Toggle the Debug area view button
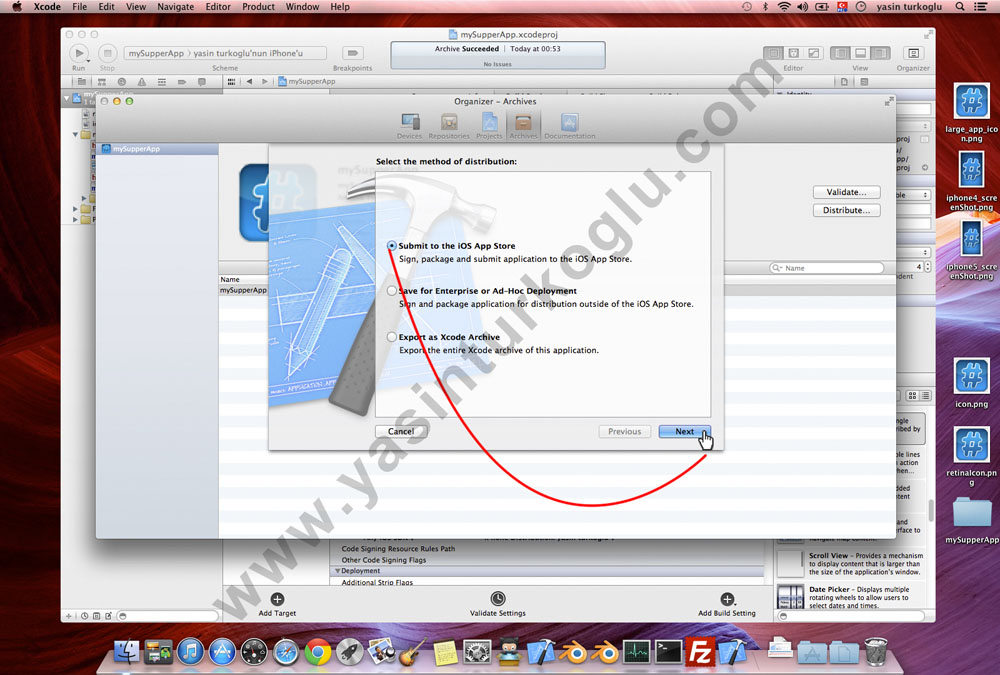 [x=860, y=53]
